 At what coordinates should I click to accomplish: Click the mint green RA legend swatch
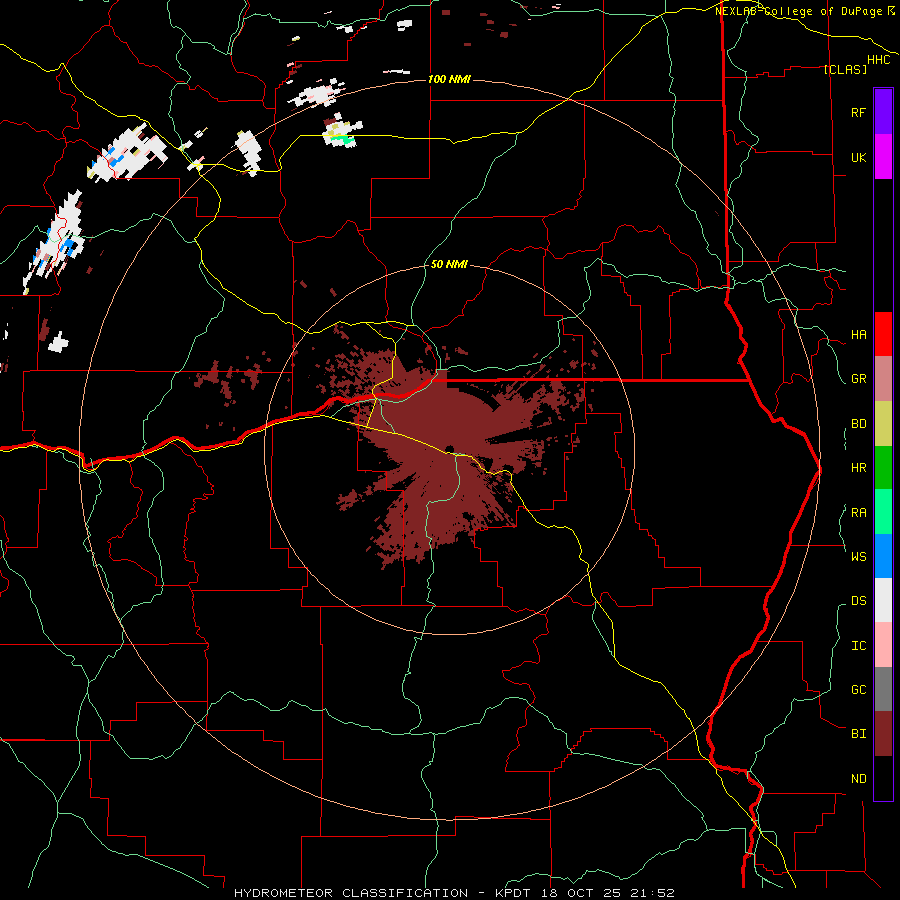tap(883, 512)
